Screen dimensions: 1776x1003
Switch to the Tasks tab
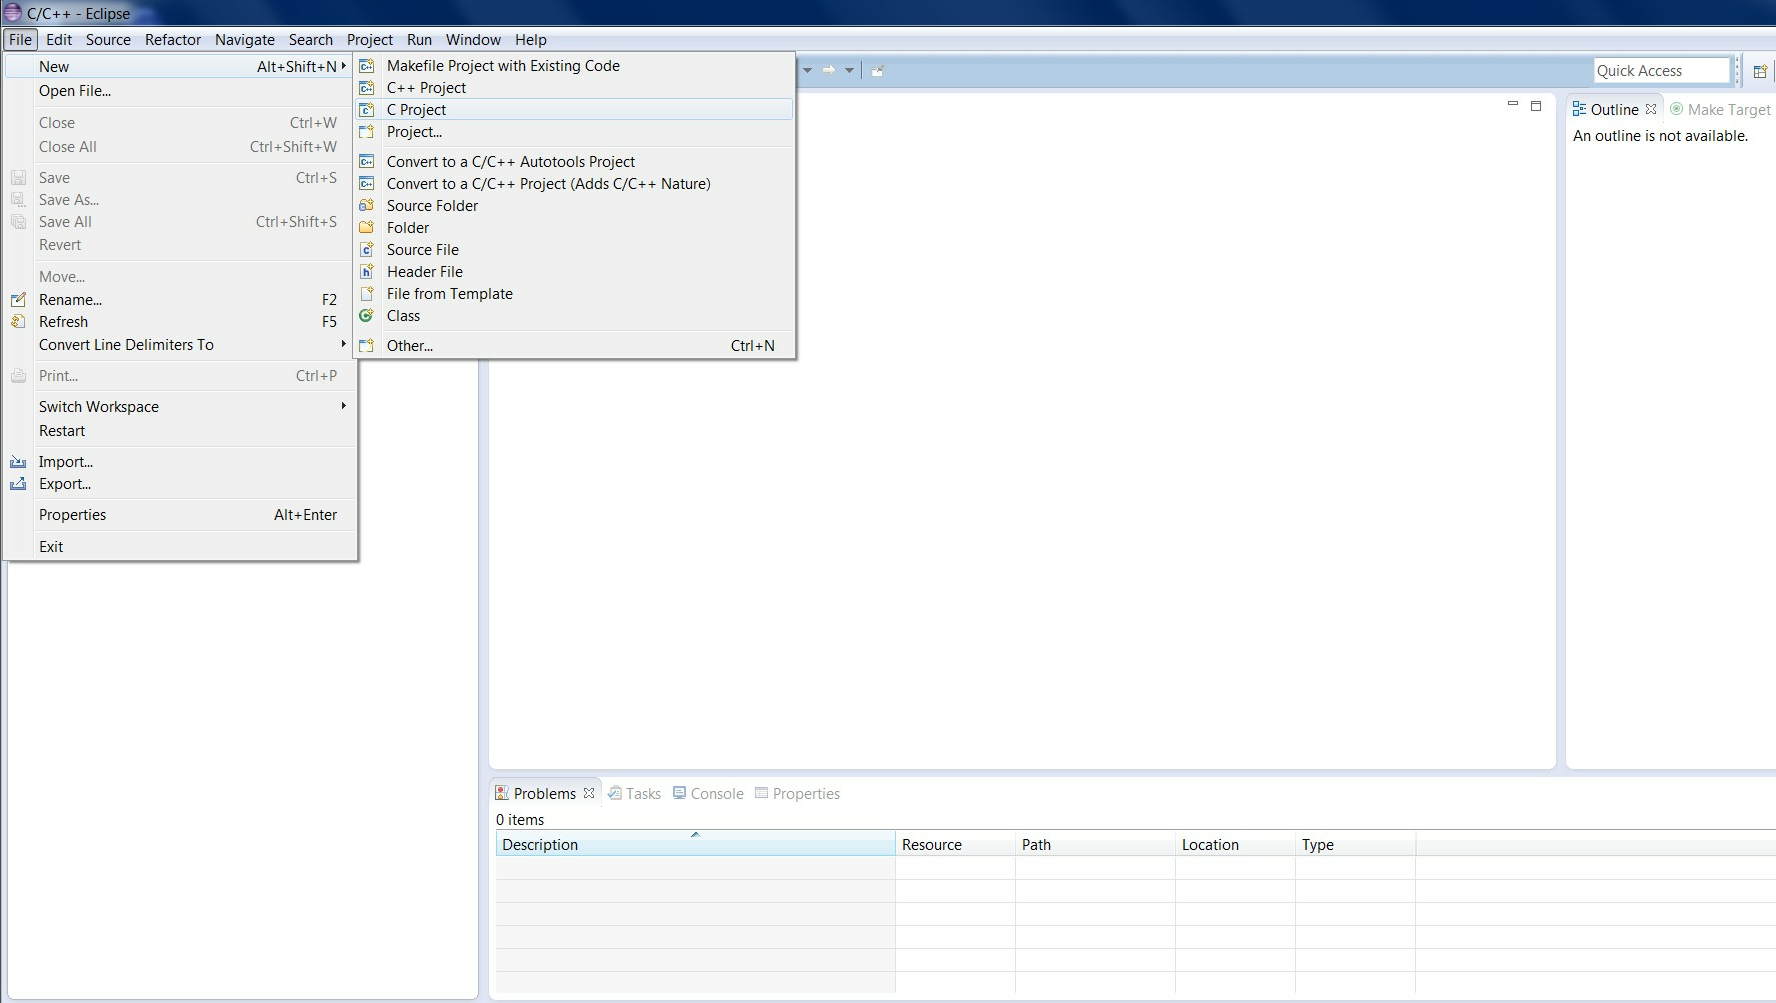click(x=634, y=793)
